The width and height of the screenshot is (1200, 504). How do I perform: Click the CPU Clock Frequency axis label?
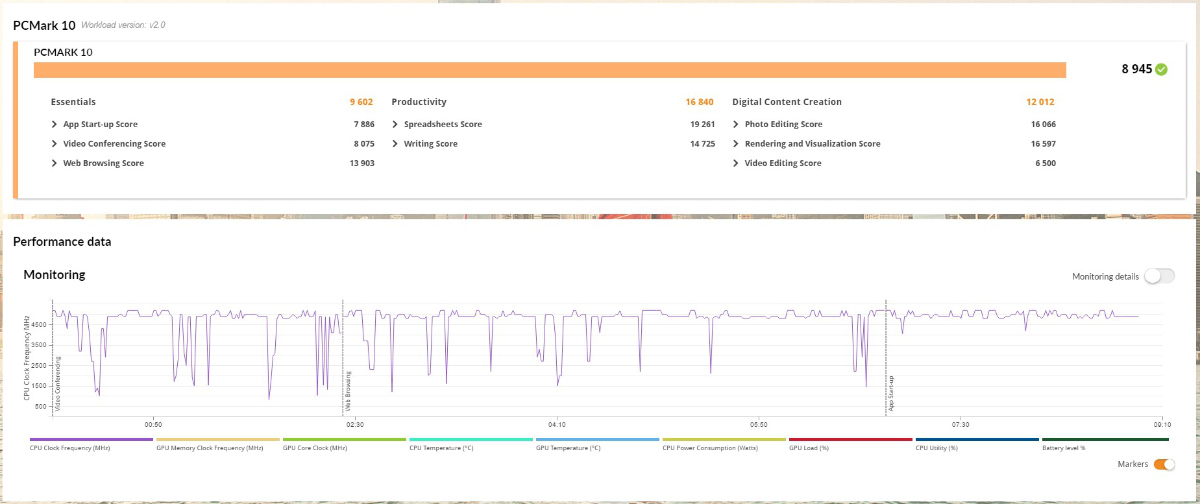(x=26, y=357)
